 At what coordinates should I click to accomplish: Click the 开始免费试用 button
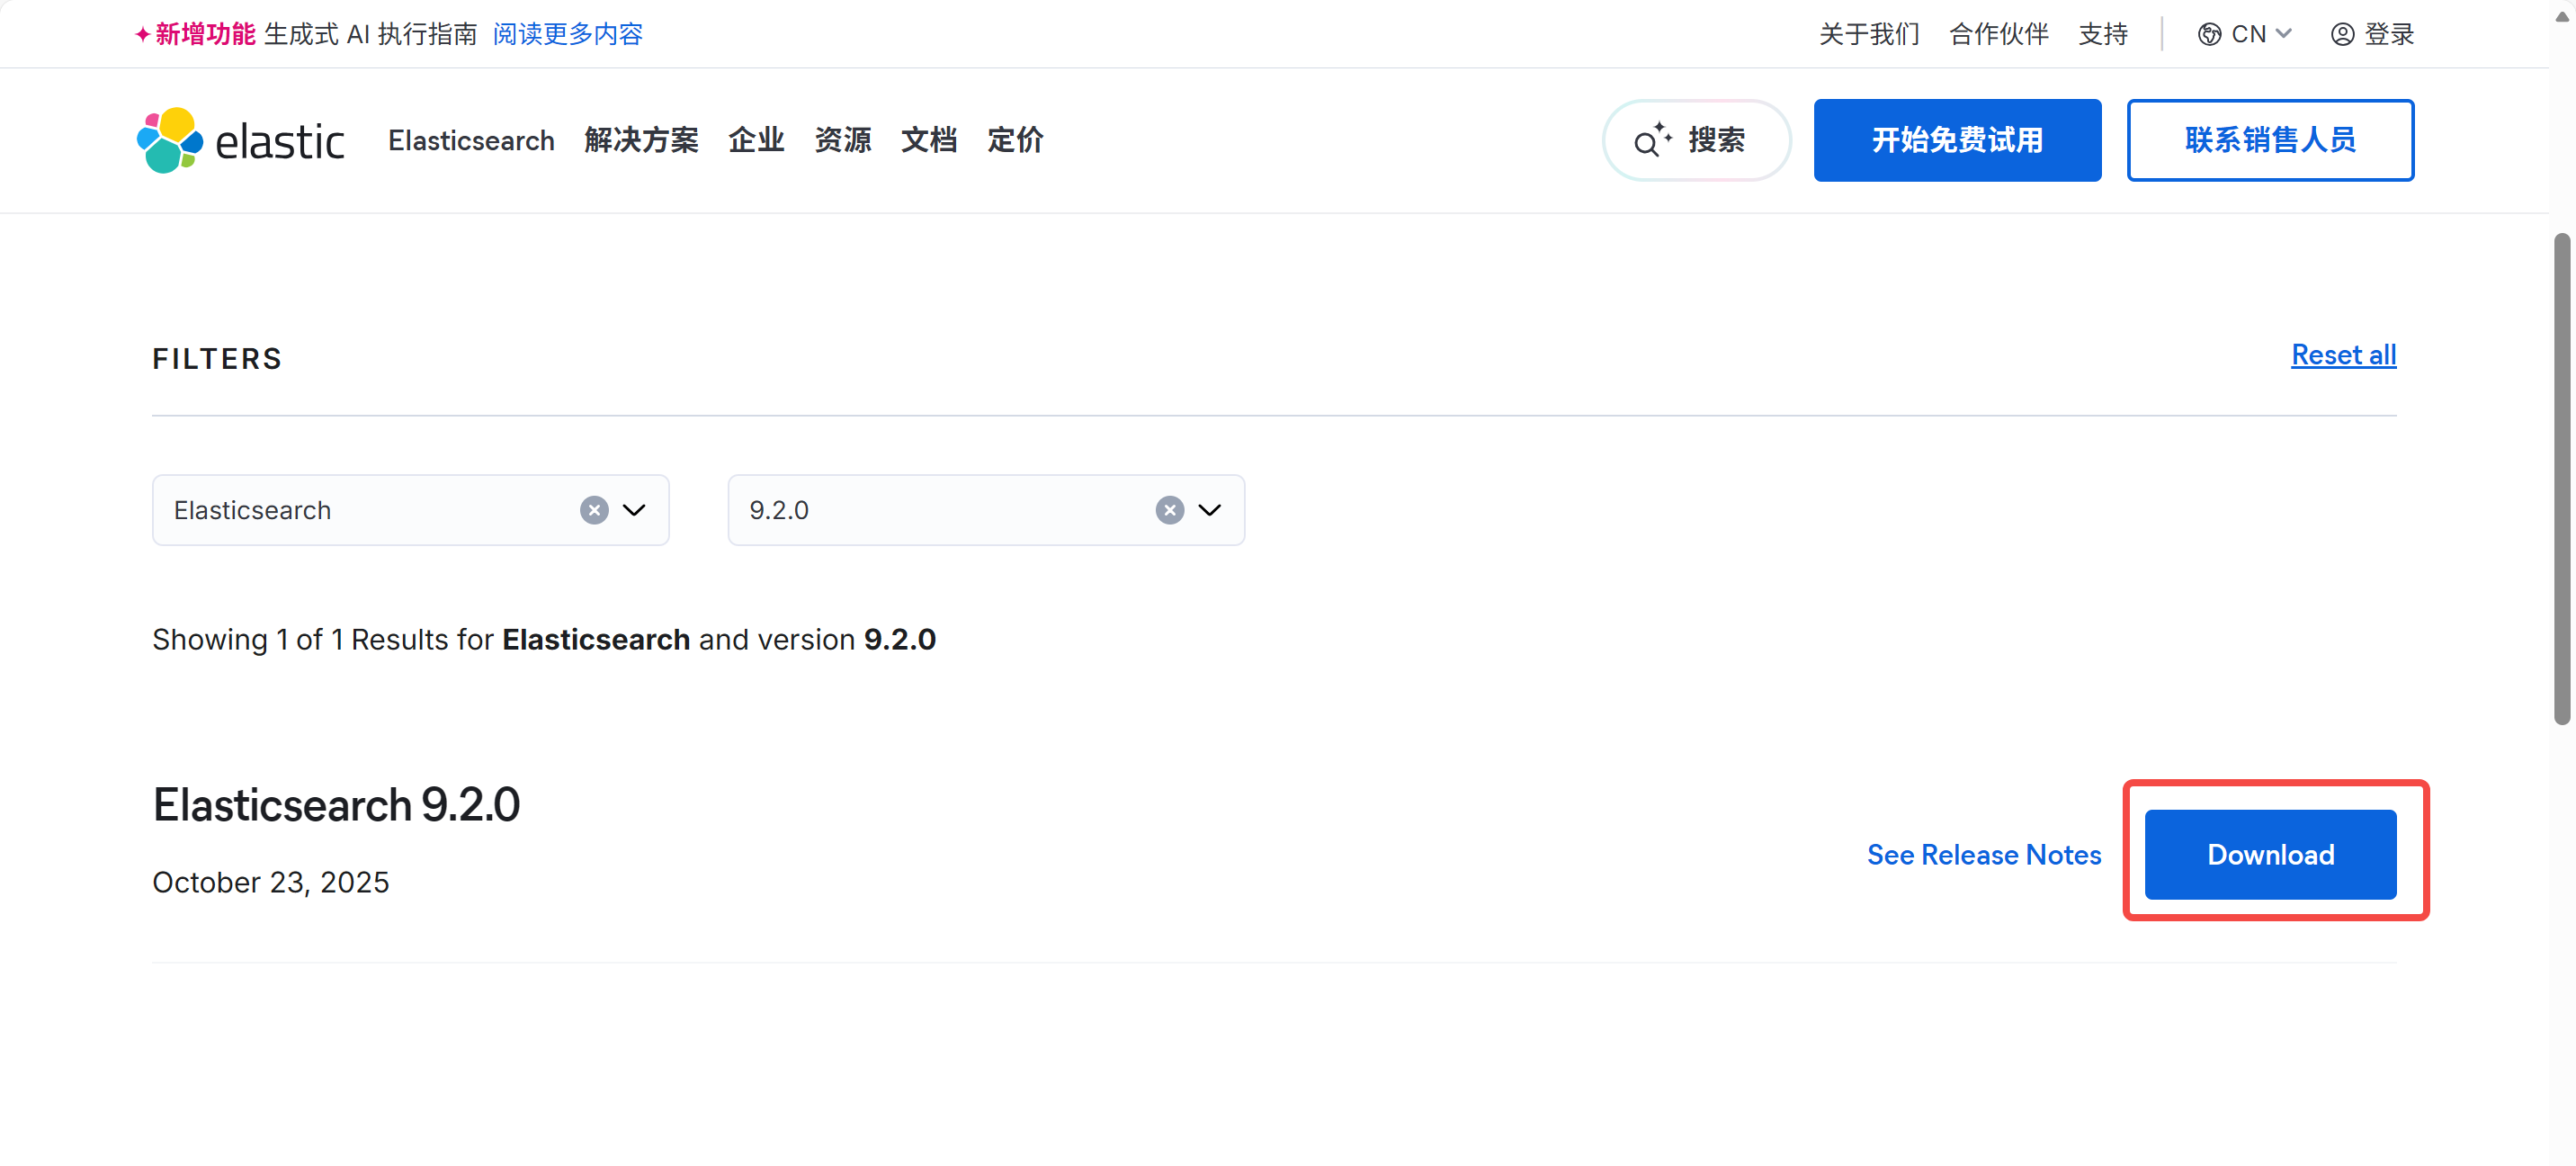[1956, 140]
